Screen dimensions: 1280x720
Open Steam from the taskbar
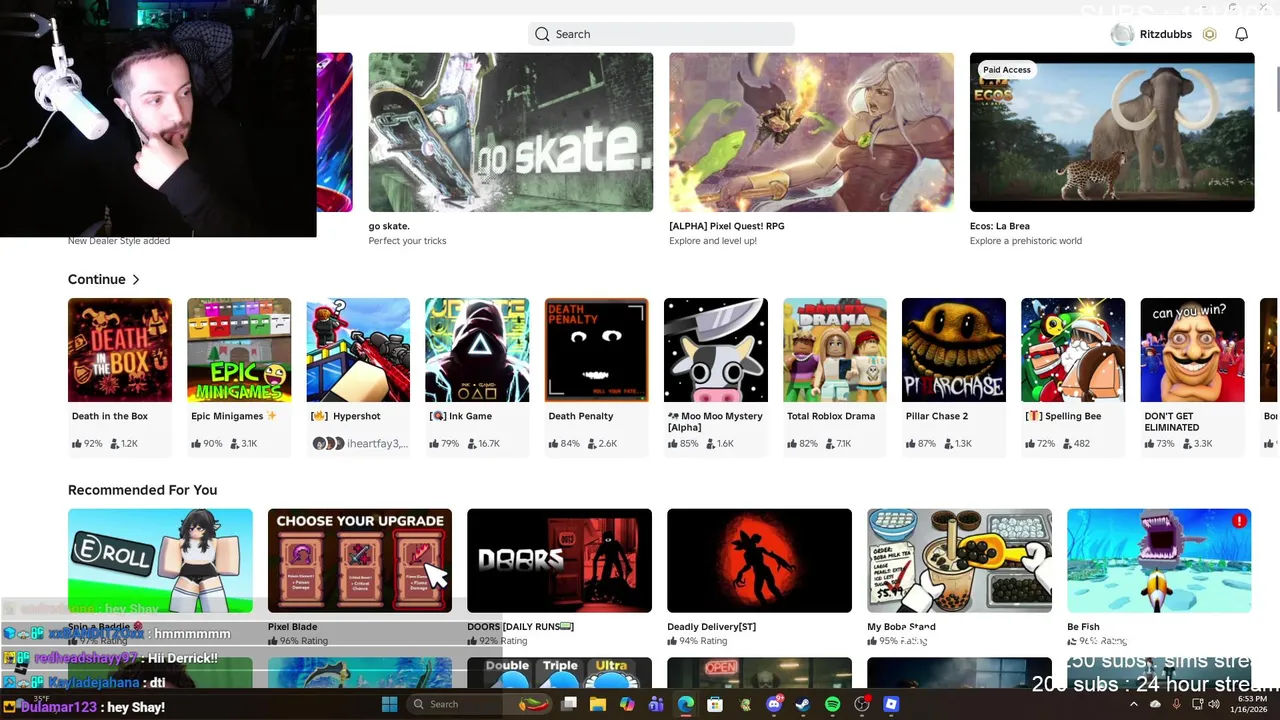click(x=803, y=704)
